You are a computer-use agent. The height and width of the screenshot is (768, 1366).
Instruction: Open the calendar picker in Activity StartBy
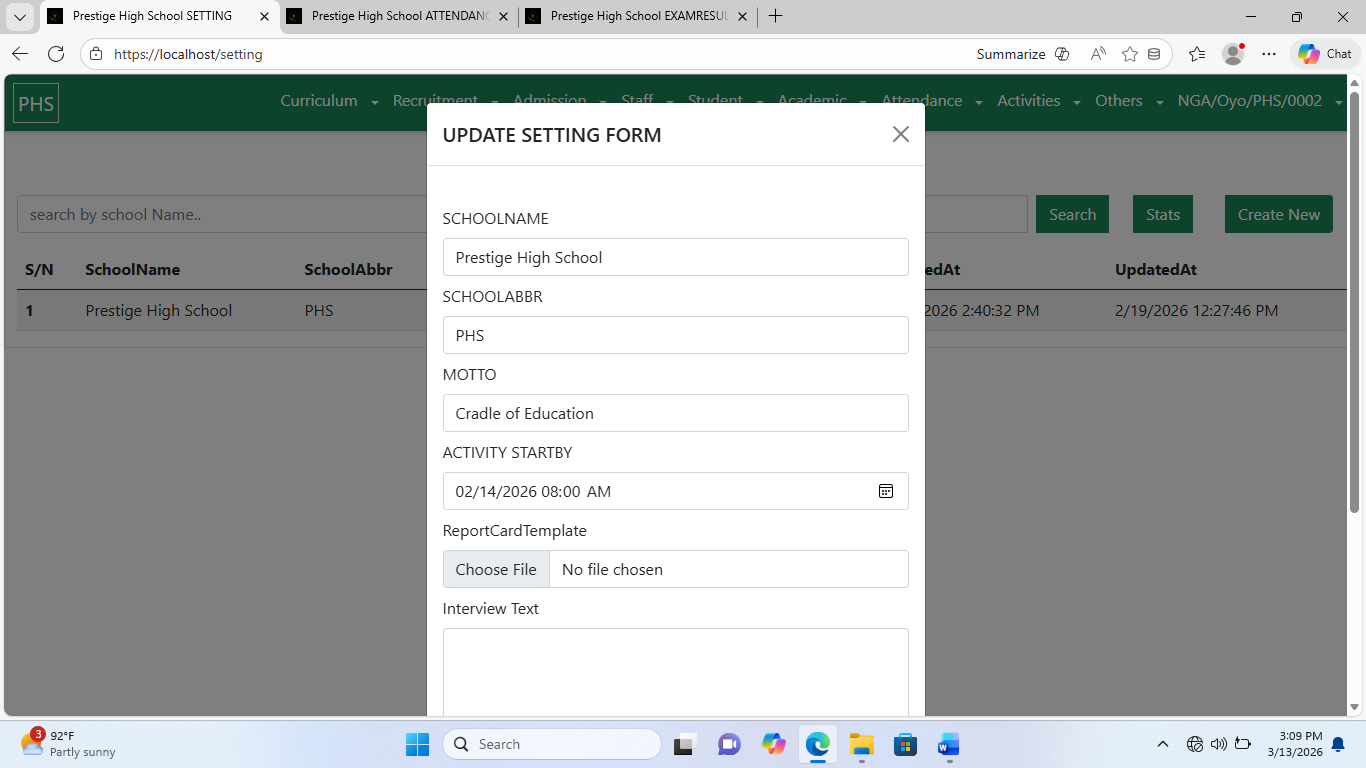pyautogui.click(x=885, y=491)
